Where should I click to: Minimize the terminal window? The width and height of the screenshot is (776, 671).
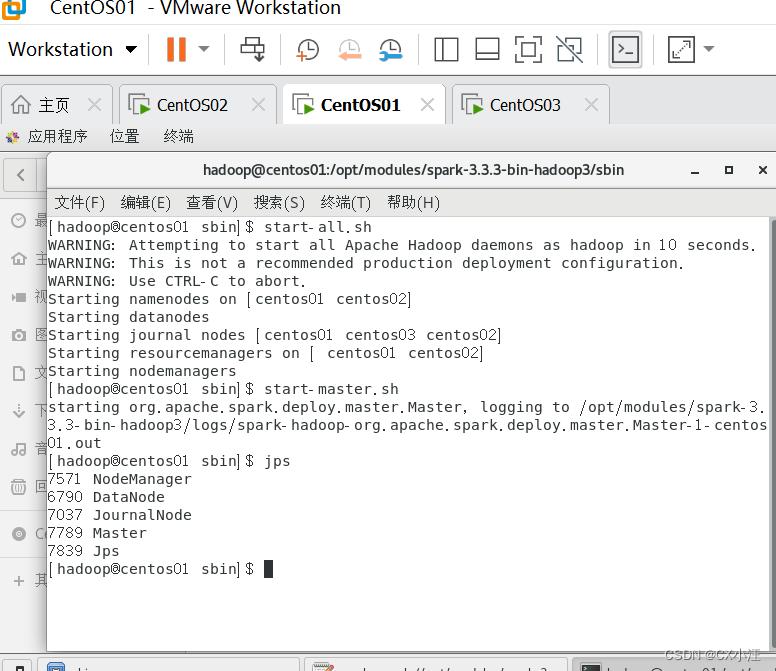coord(695,171)
